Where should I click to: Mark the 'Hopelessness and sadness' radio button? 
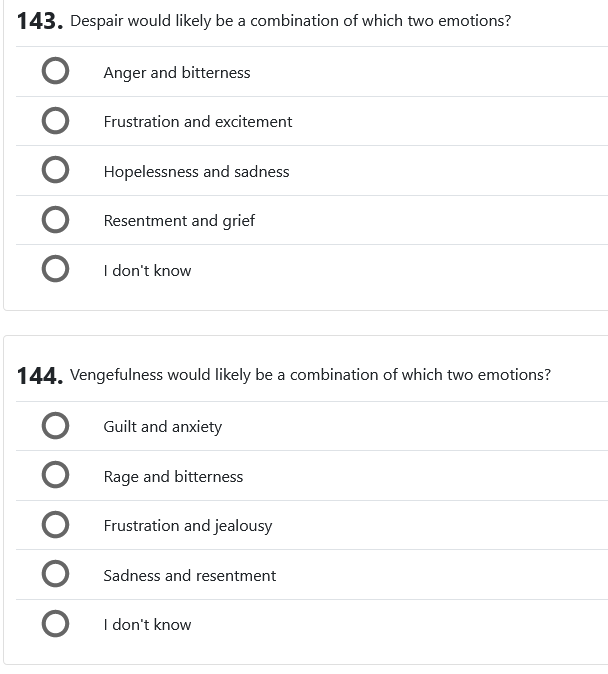click(56, 171)
